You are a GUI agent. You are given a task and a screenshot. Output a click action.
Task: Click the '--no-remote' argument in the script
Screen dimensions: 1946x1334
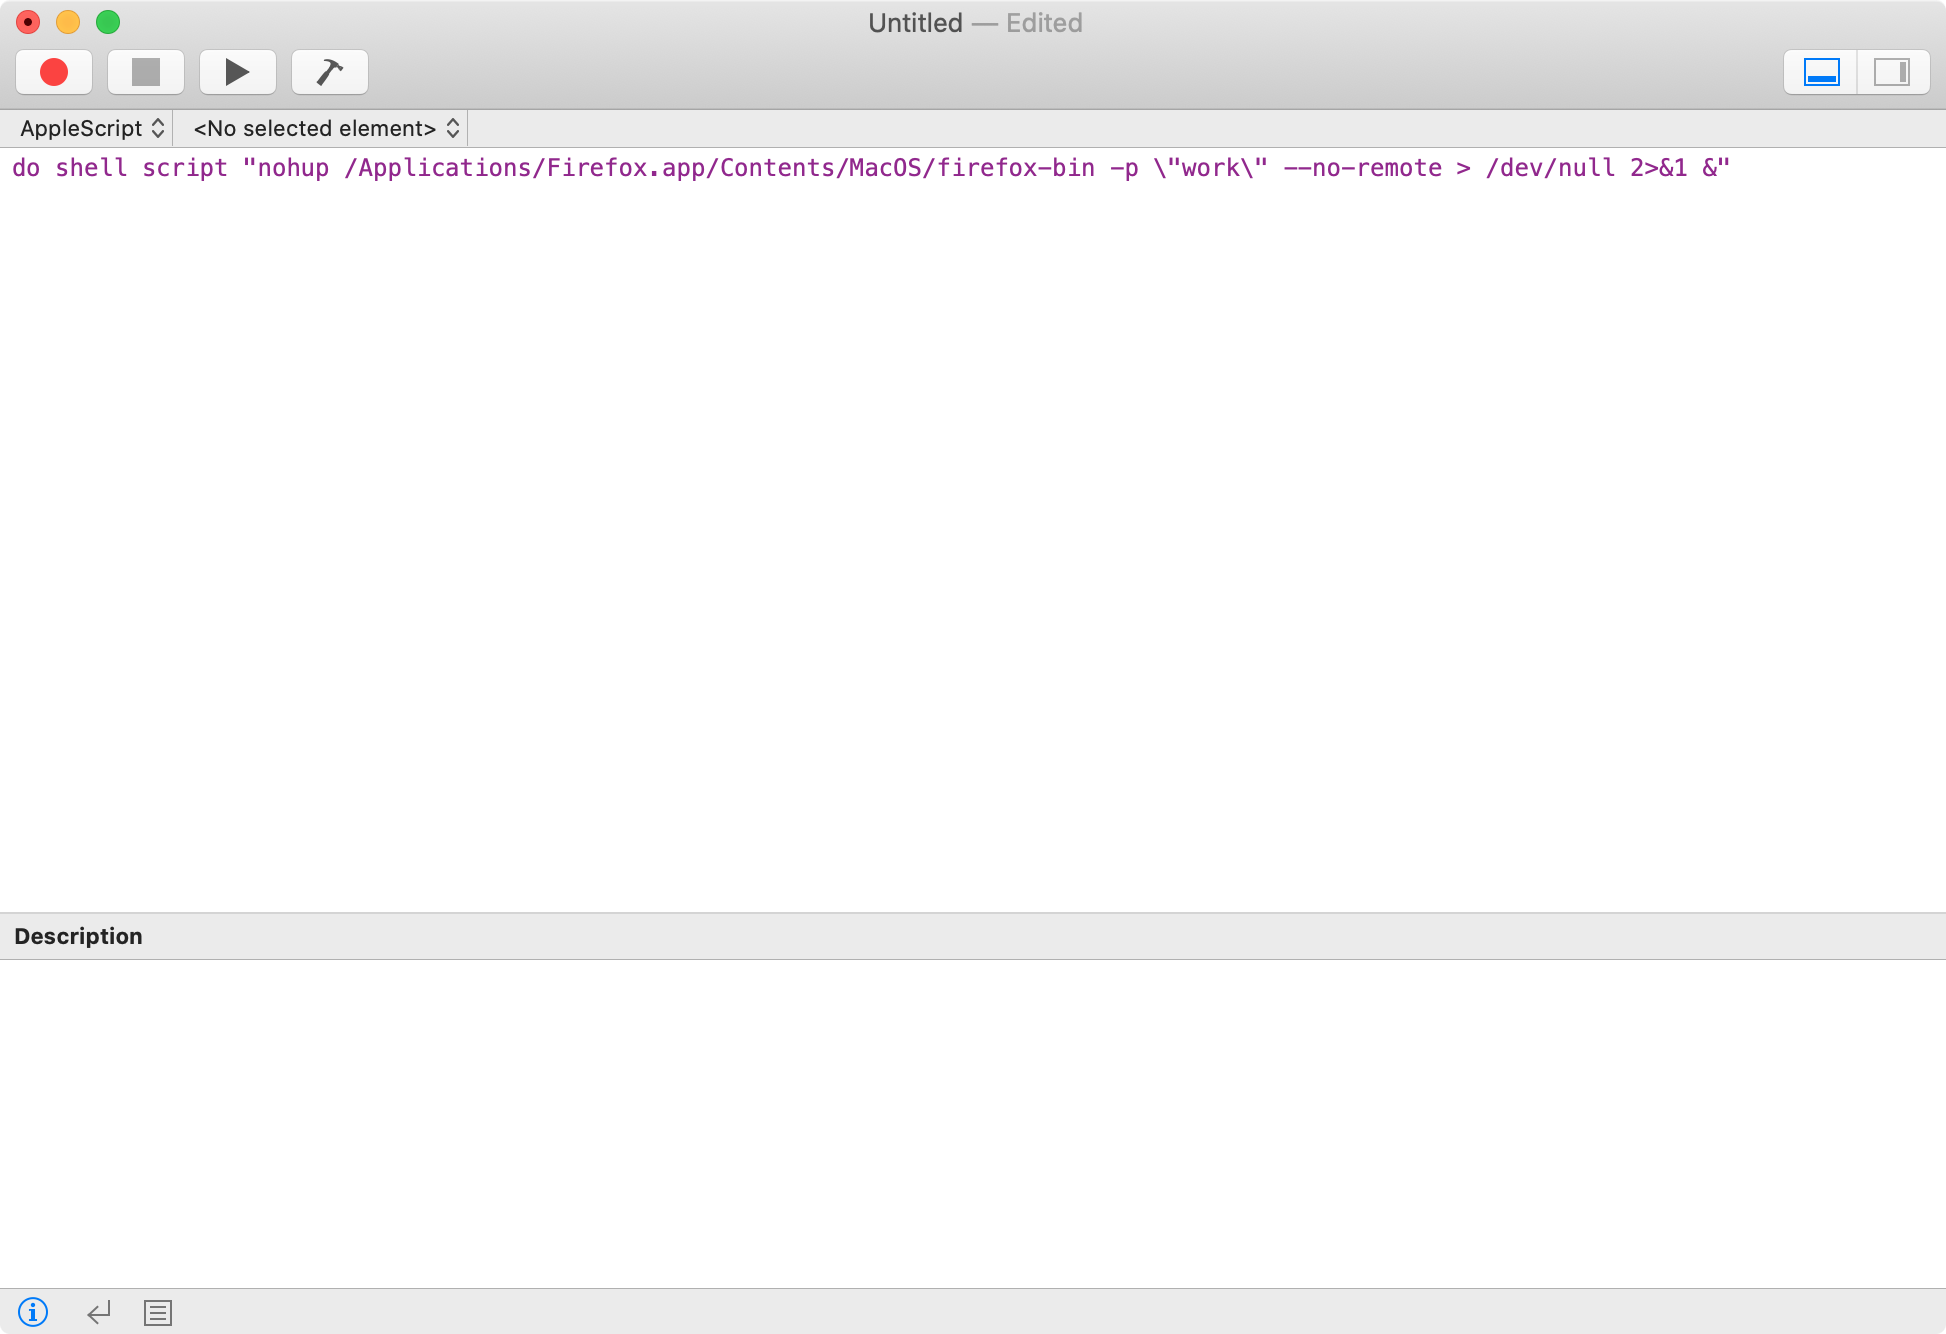1362,168
